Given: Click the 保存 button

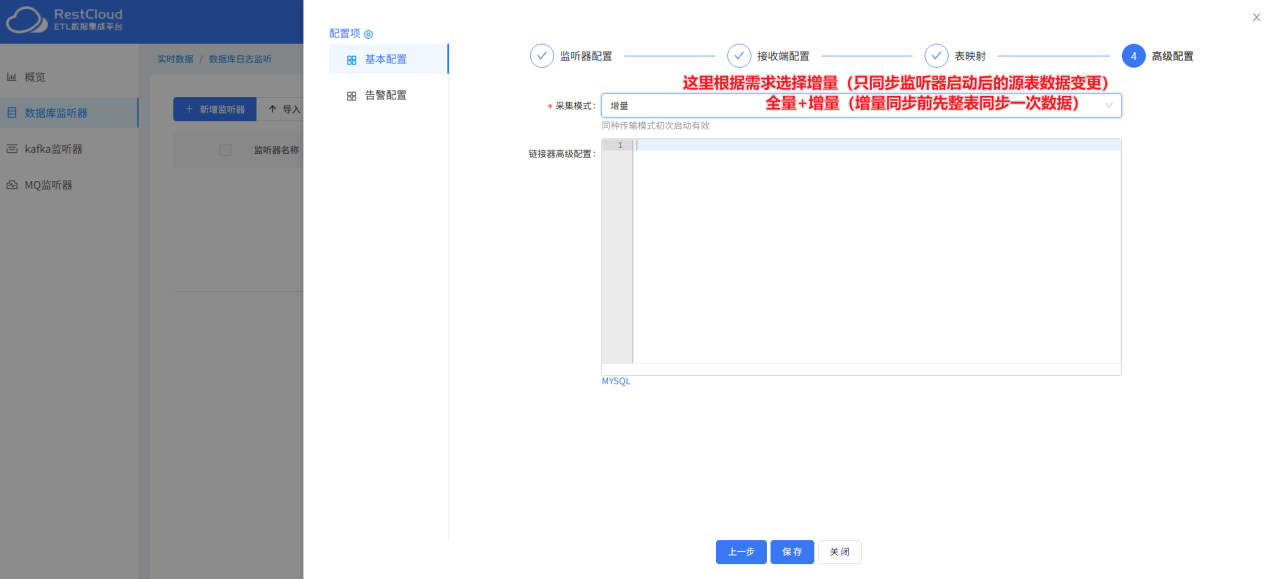Looking at the screenshot, I should [792, 552].
